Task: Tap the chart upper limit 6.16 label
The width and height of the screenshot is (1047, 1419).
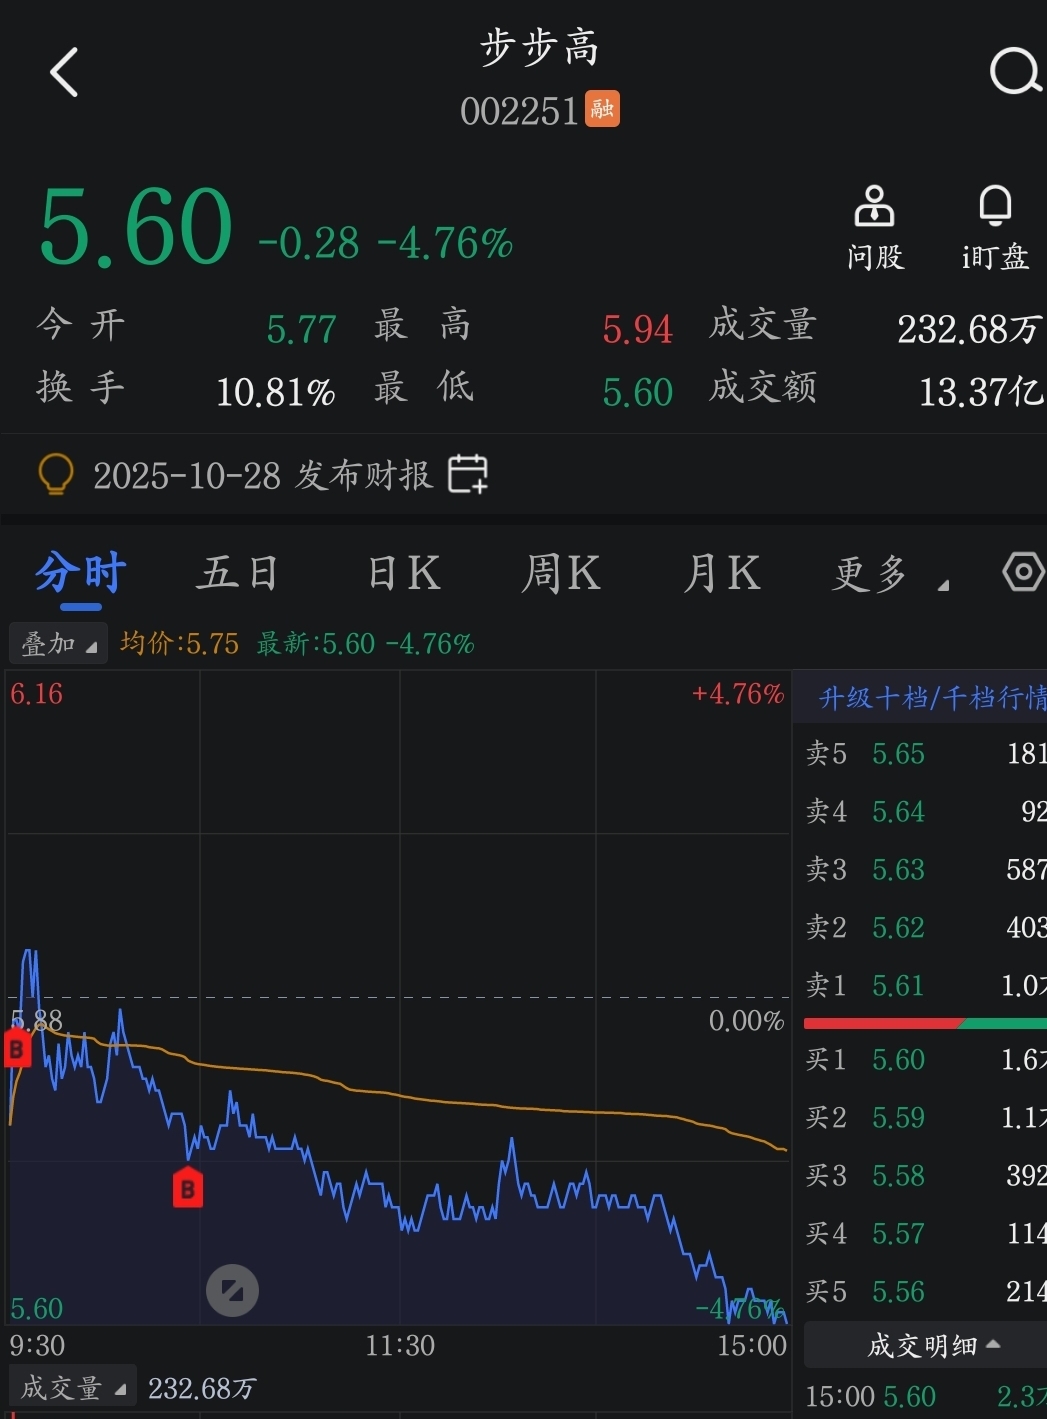Action: [x=36, y=693]
